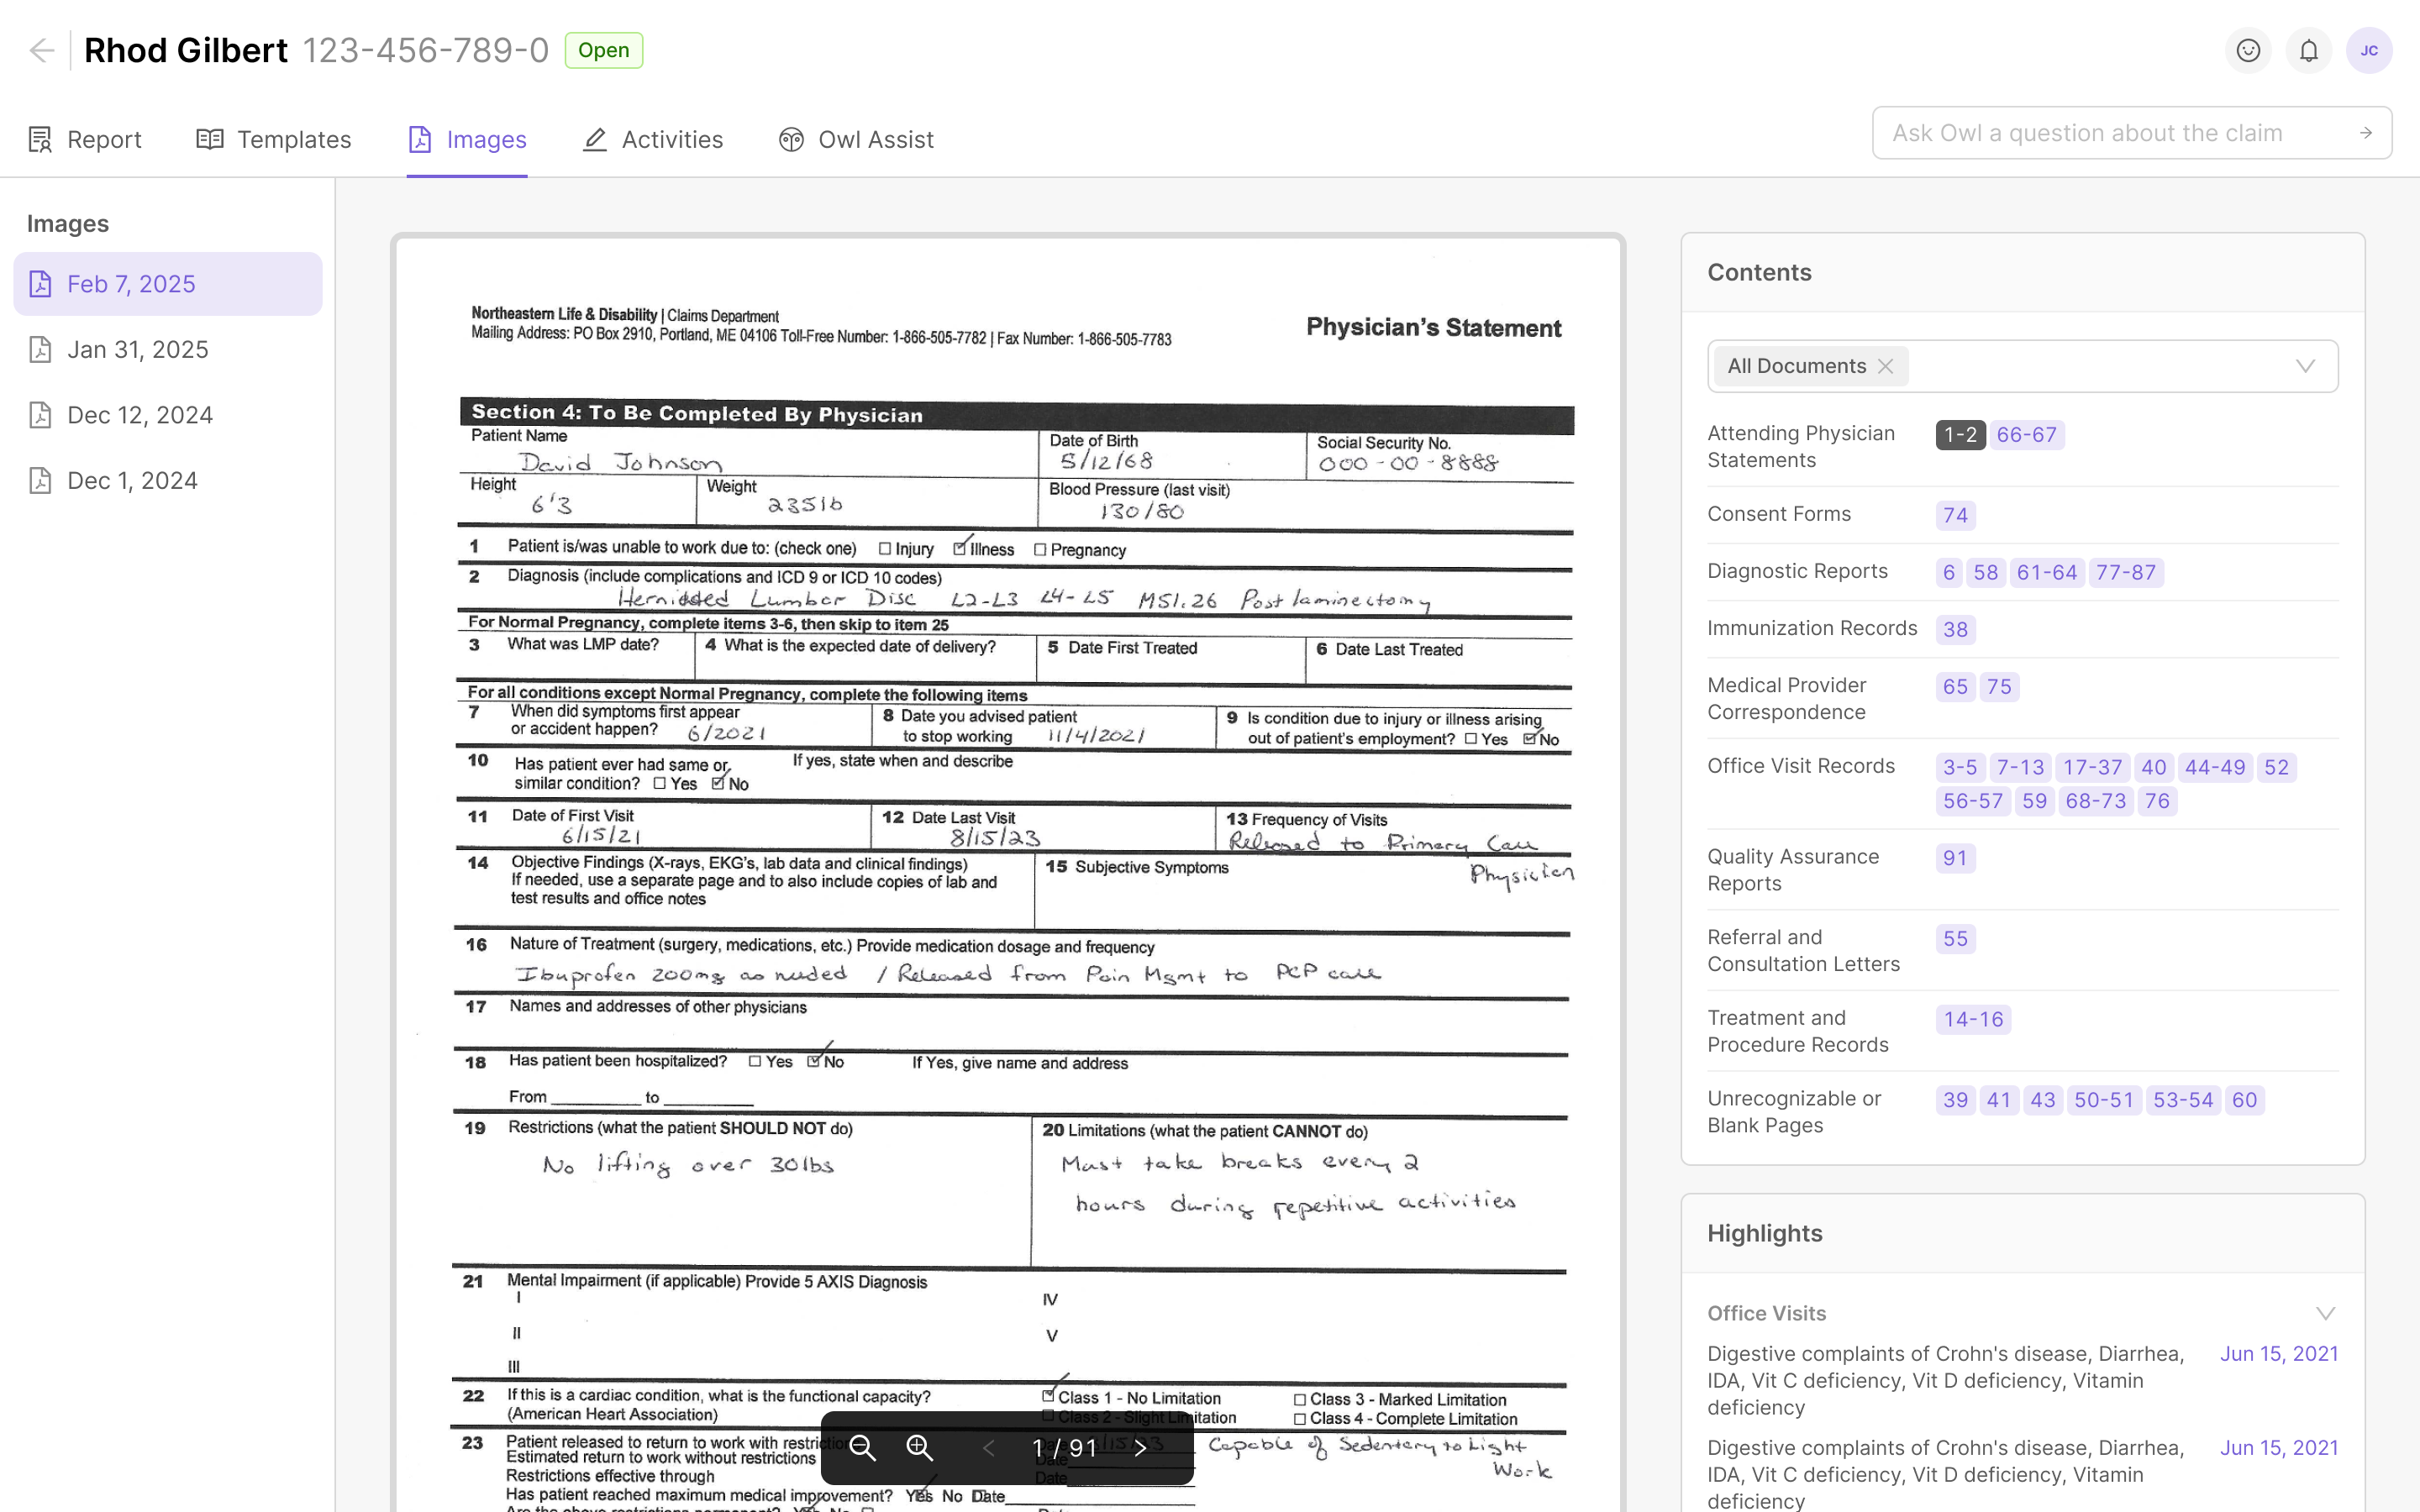Open notifications bell icon
The image size is (2420, 1512).
click(x=2309, y=50)
